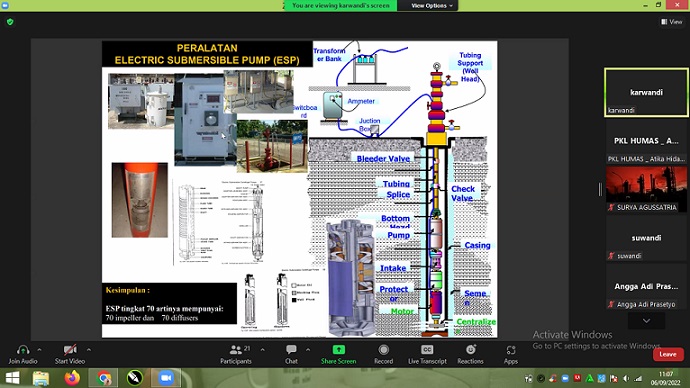Switch to Chrome in the taskbar
This screenshot has width=690, height=388.
point(104,378)
